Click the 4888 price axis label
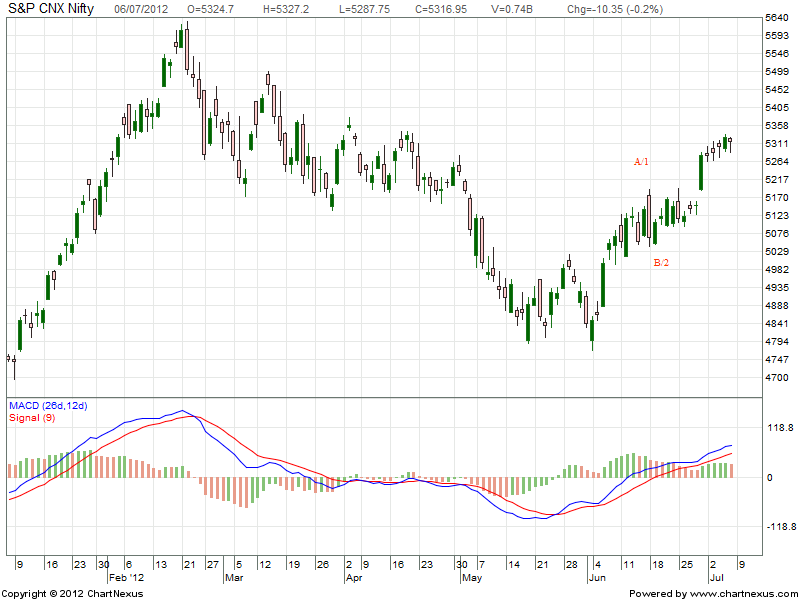Screen dimensions: 800x600 click(x=778, y=306)
